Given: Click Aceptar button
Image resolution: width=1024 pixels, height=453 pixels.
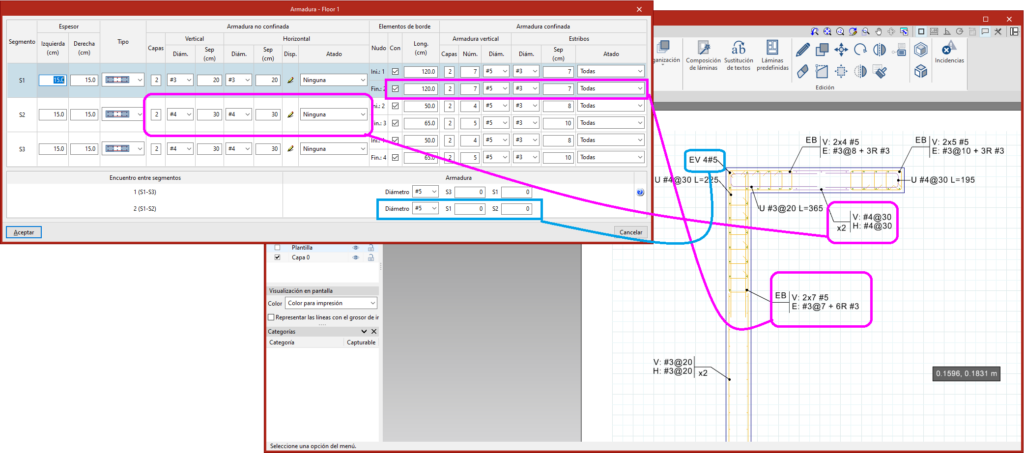Looking at the screenshot, I should 24,232.
